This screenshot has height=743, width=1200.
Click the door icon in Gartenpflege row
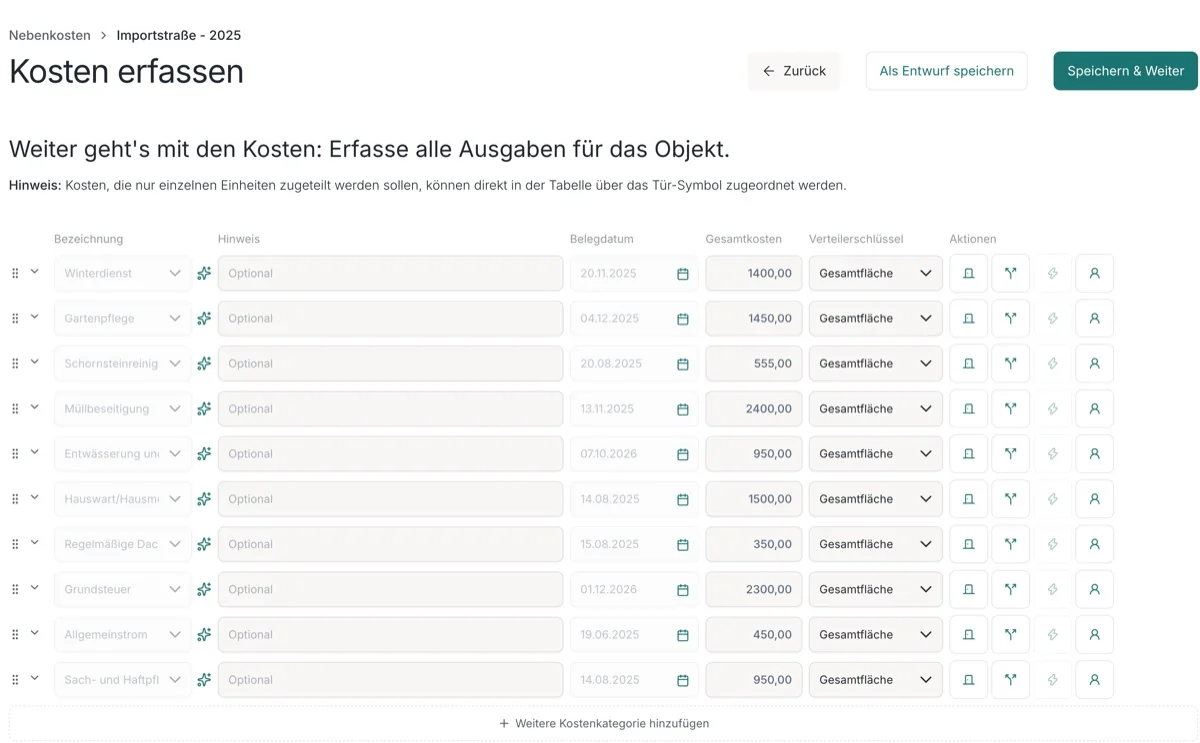pos(968,318)
